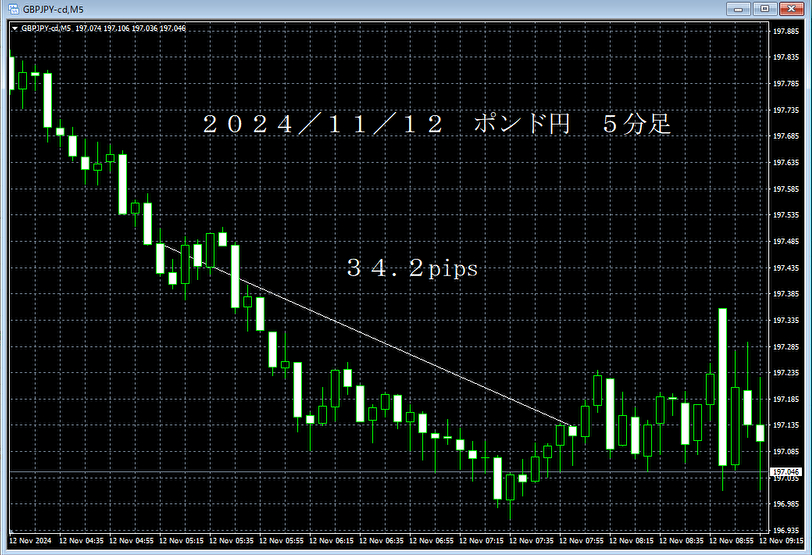Screen dimensions: 812x555
Task: Click time axis label '12 Nov 05:15'
Action: click(x=181, y=541)
